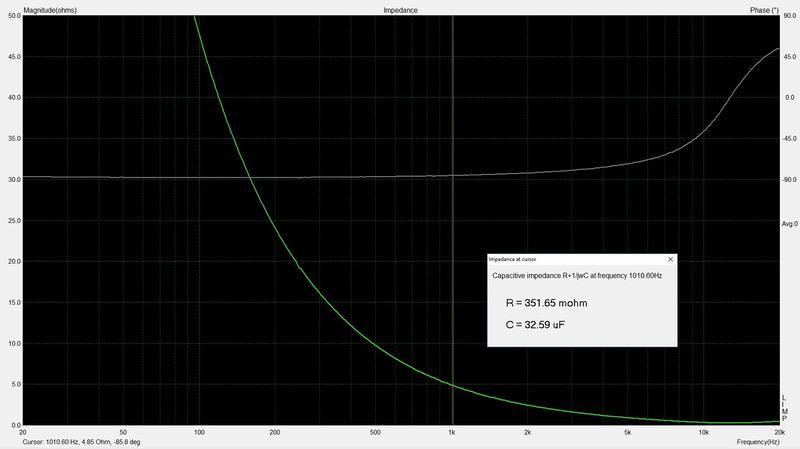Viewport: 800px width, 449px height.
Task: Click the 'Phase (°)' axis label
Action: click(x=764, y=10)
